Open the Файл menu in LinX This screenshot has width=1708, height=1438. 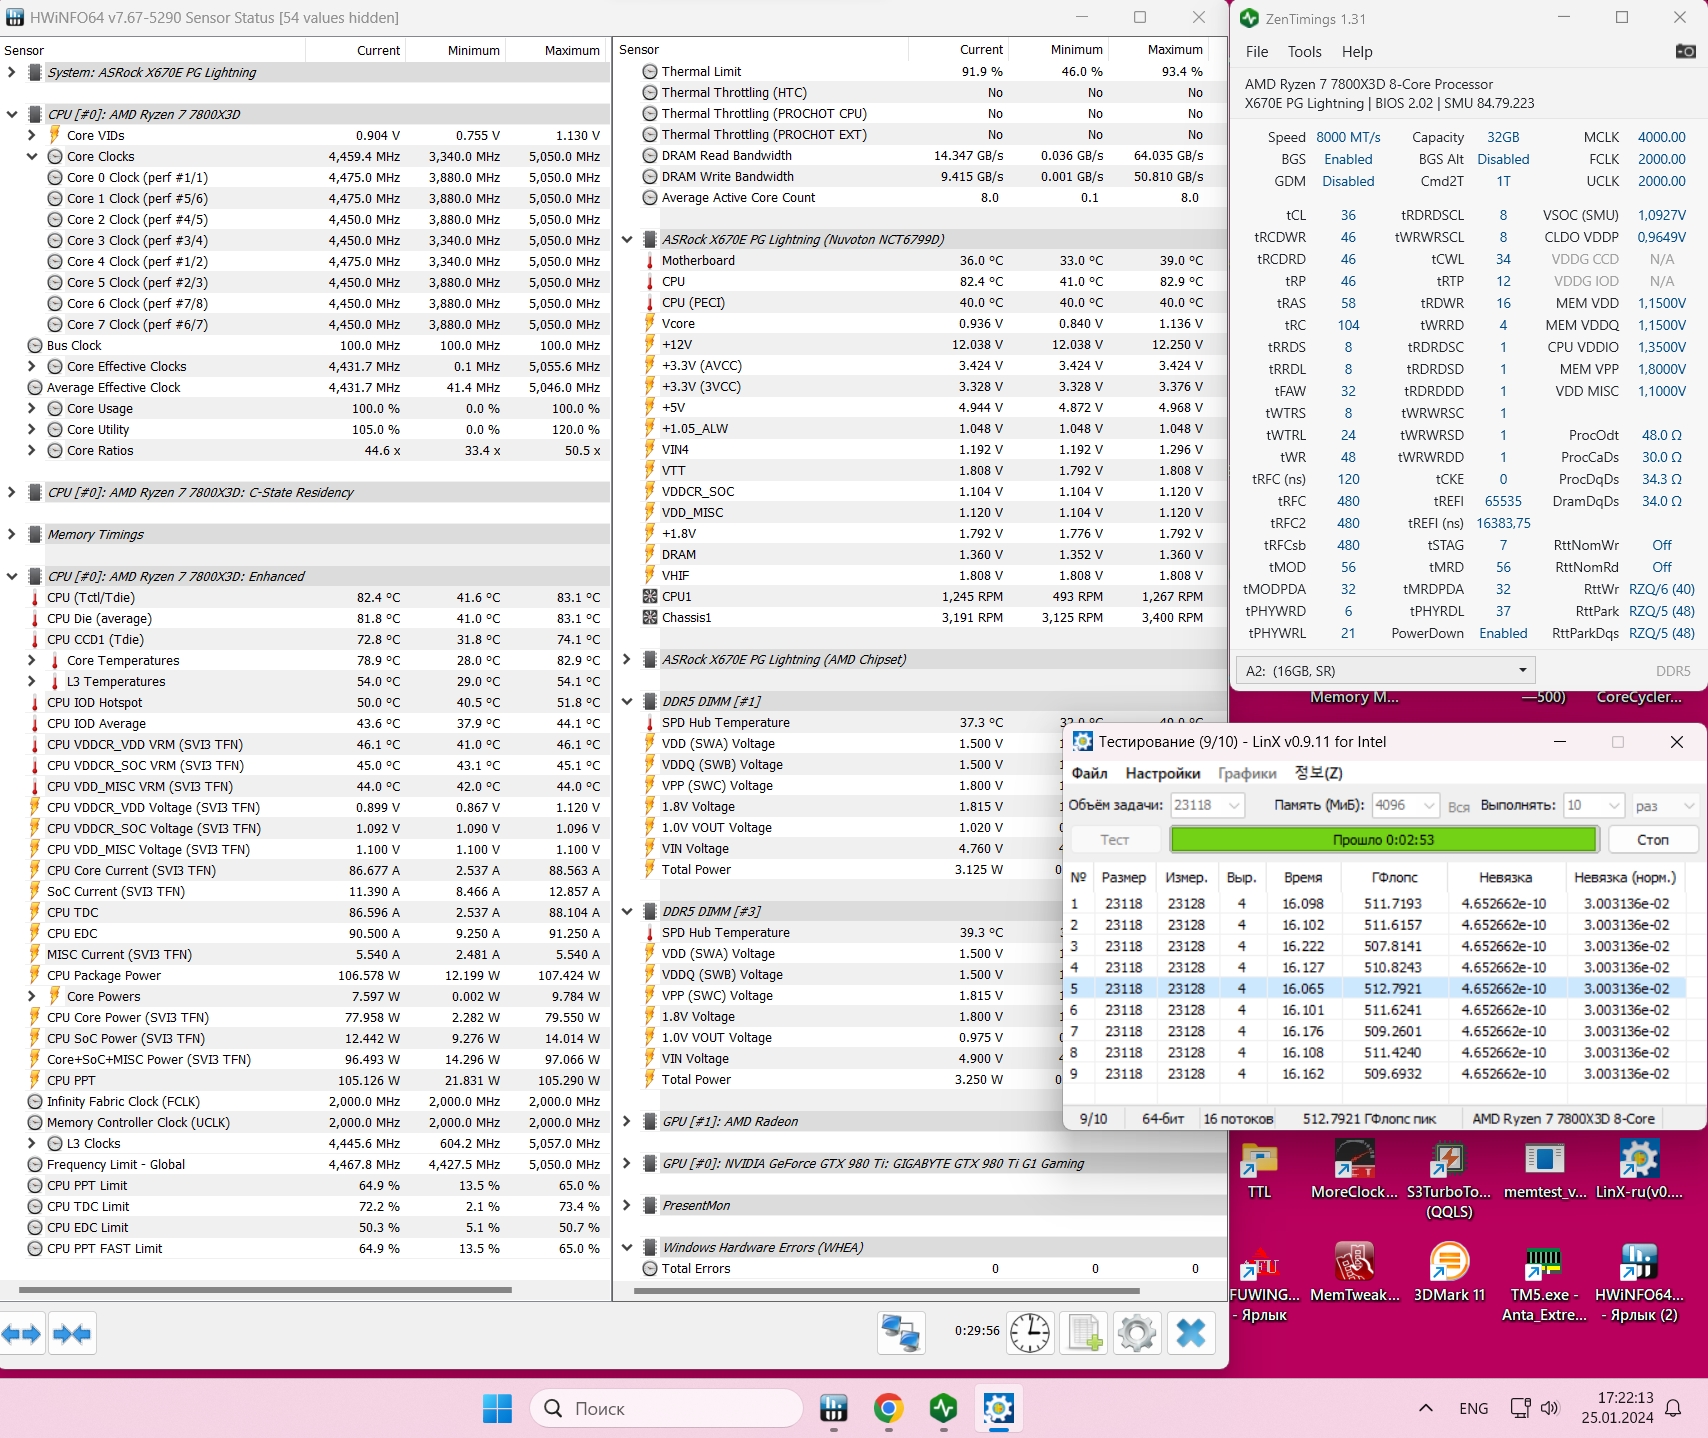point(1089,773)
